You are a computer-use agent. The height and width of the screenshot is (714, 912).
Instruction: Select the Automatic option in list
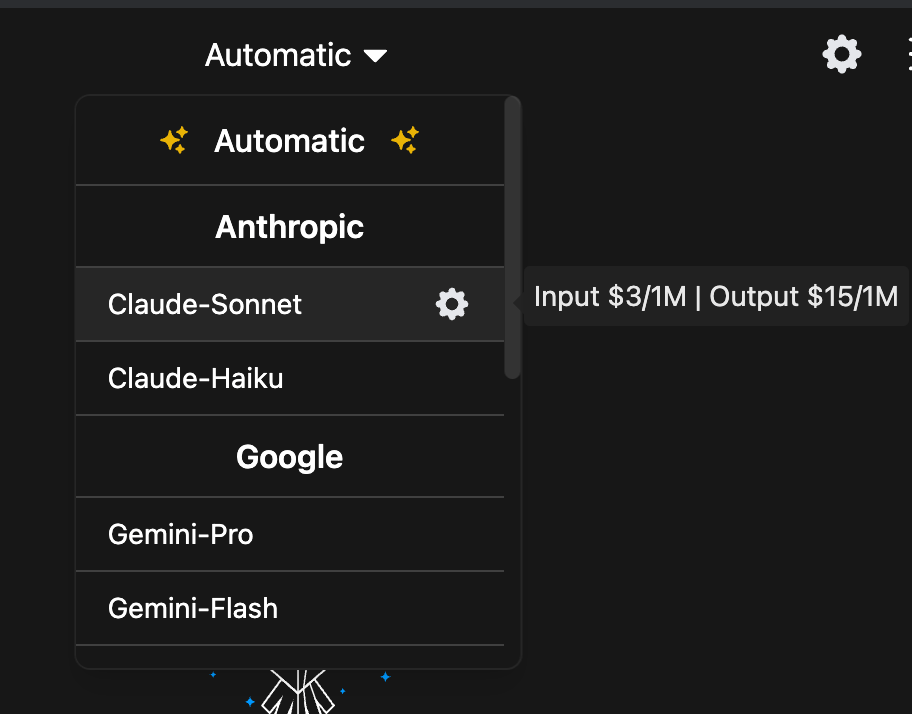click(290, 141)
